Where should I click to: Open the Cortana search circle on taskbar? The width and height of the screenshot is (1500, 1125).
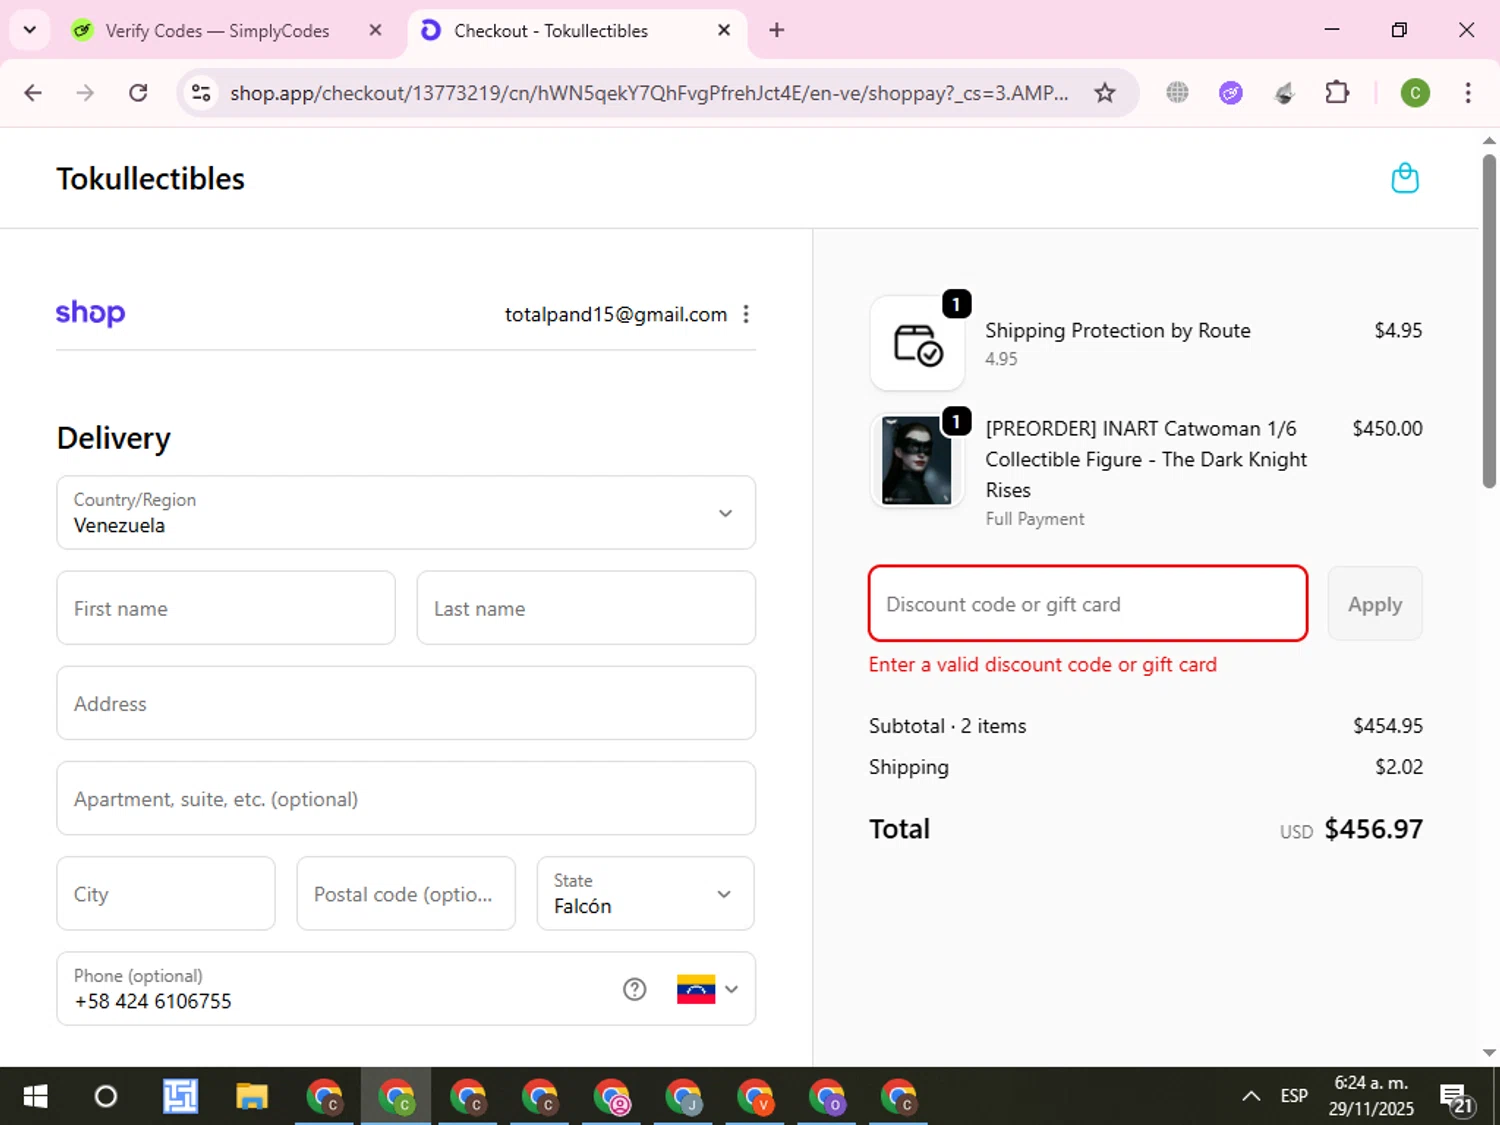pyautogui.click(x=105, y=1097)
